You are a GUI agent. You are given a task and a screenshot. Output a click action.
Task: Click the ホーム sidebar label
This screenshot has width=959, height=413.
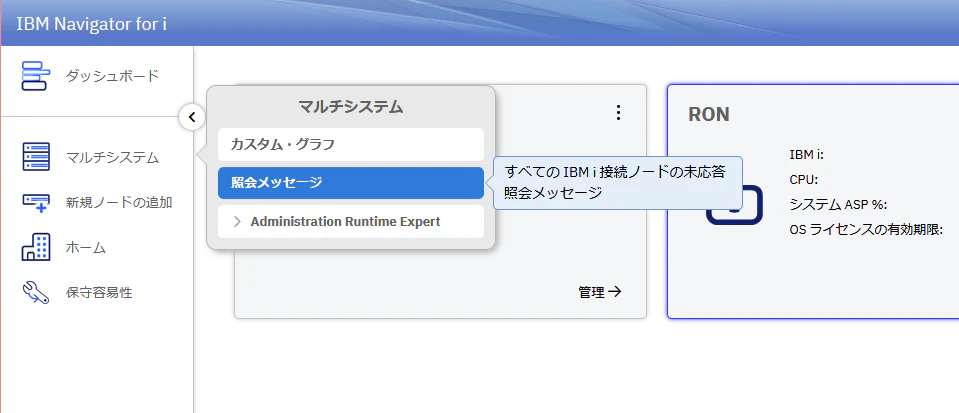coord(86,247)
